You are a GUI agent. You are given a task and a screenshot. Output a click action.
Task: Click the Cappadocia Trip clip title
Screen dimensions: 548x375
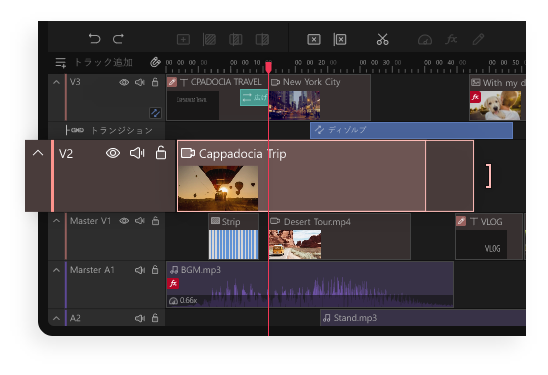(x=243, y=154)
